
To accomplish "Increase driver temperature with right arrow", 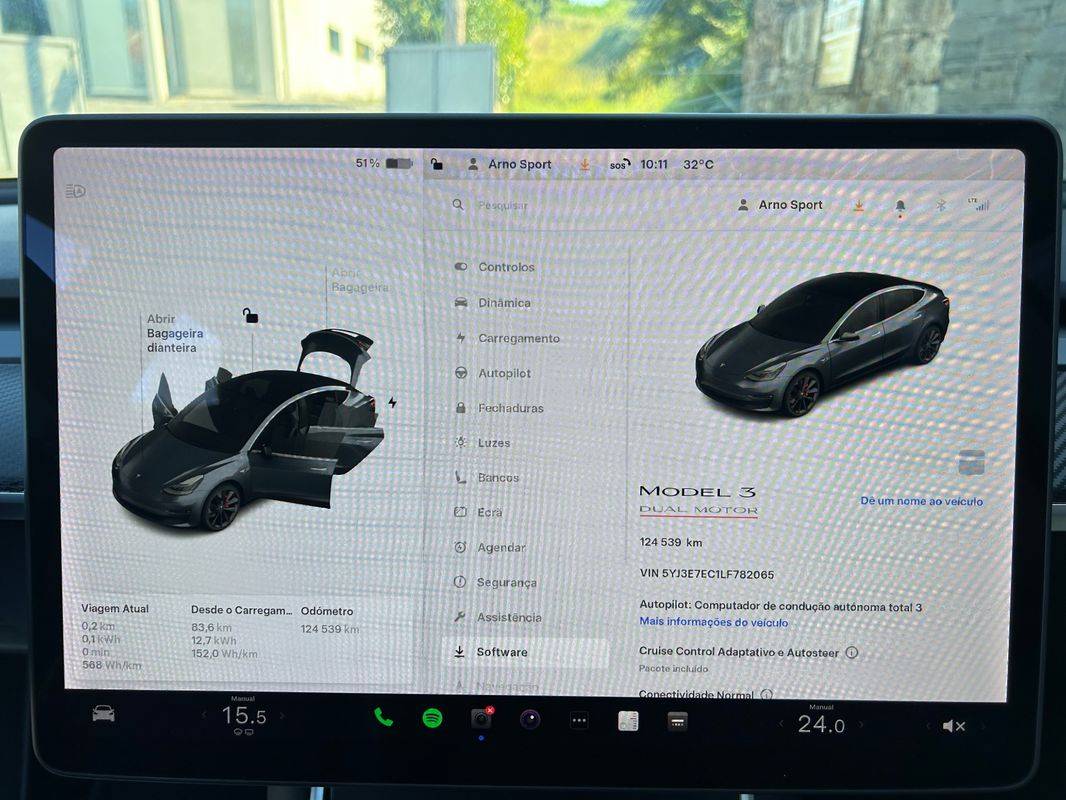I will pyautogui.click(x=282, y=715).
